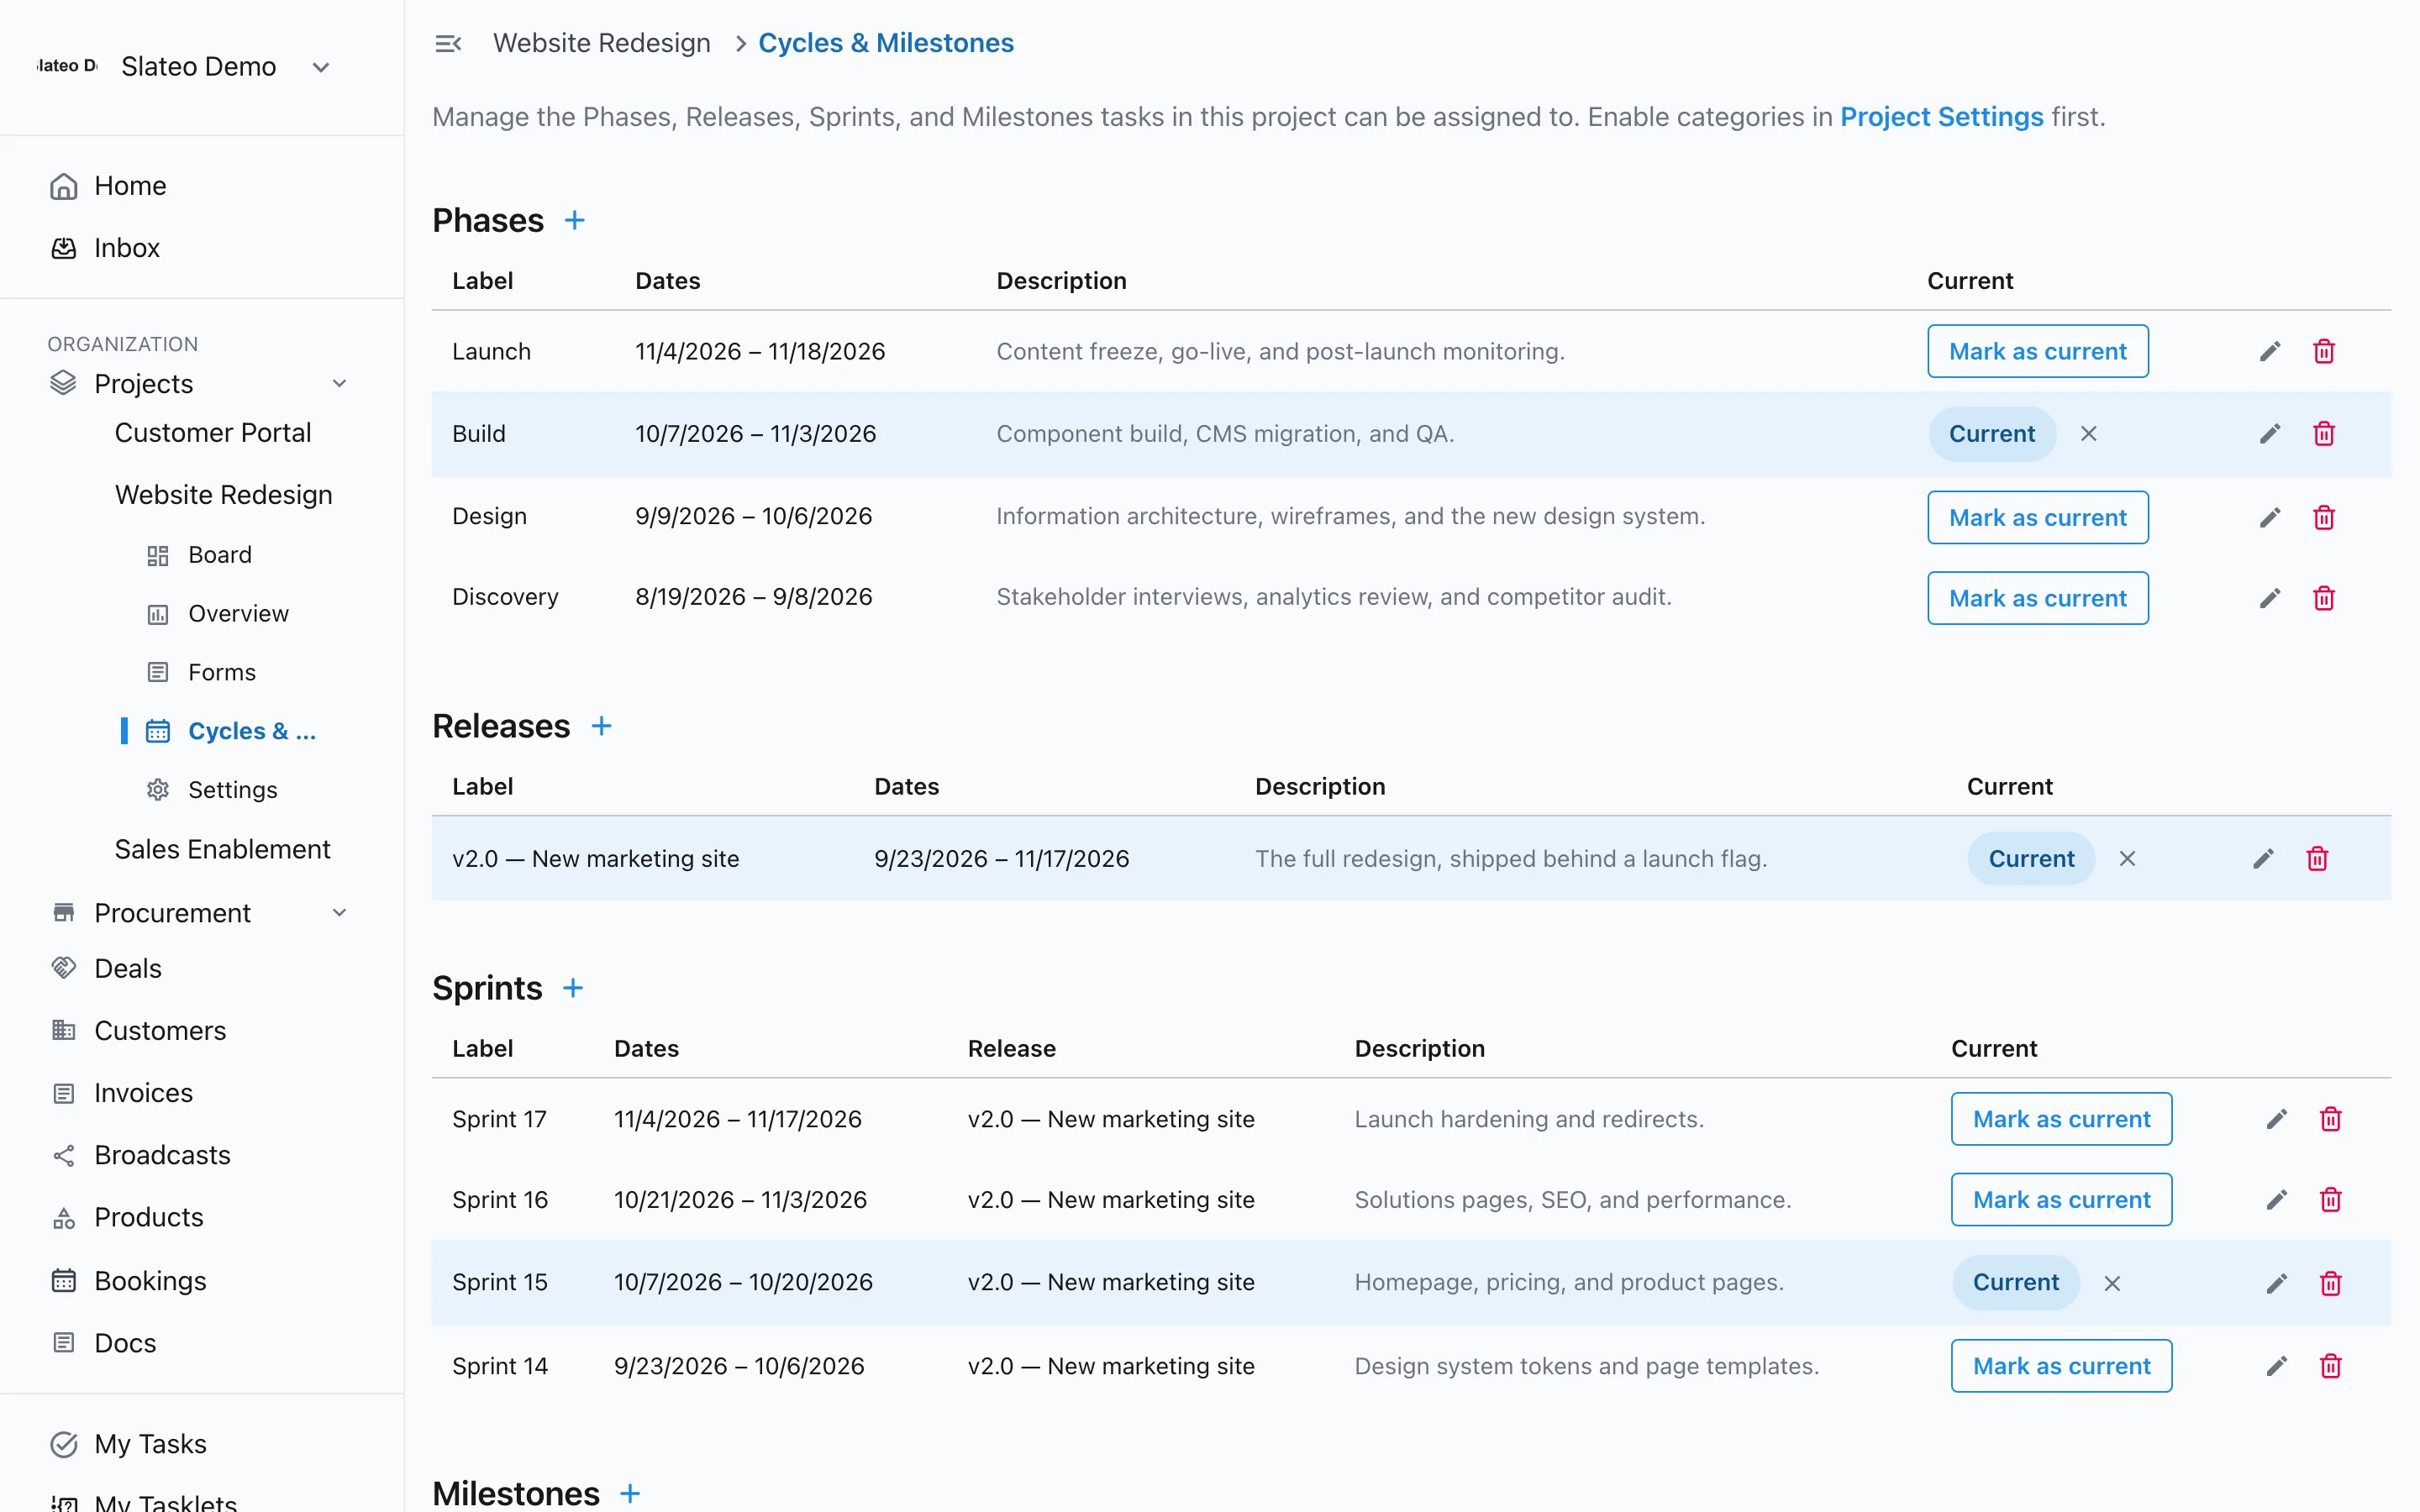Mark Sprint 16 as current
Screen dimensions: 2420x1512
coord(2062,1199)
